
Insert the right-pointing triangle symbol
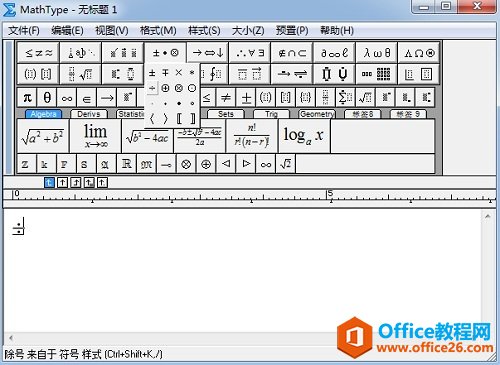coord(246,164)
